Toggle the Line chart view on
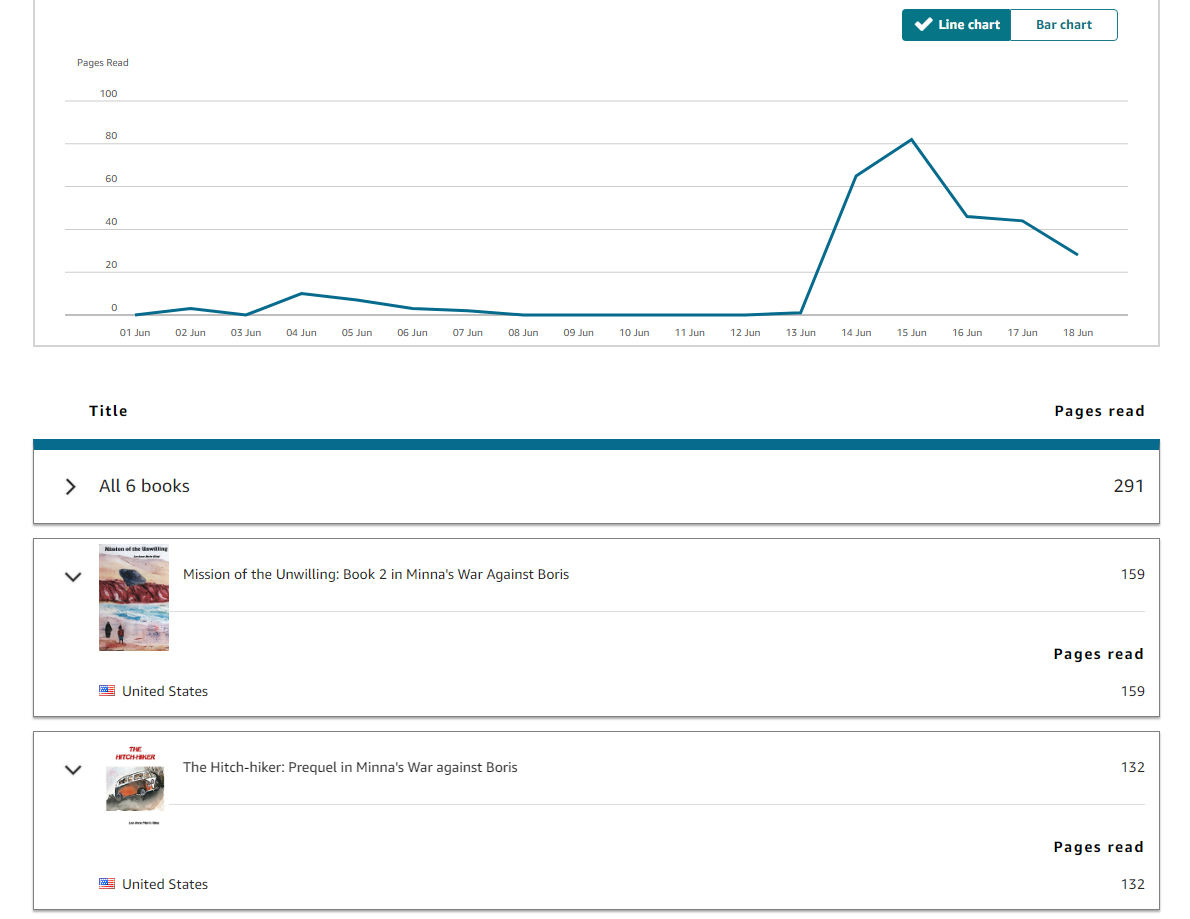Screen dimensions: 1190x919 coord(956,24)
